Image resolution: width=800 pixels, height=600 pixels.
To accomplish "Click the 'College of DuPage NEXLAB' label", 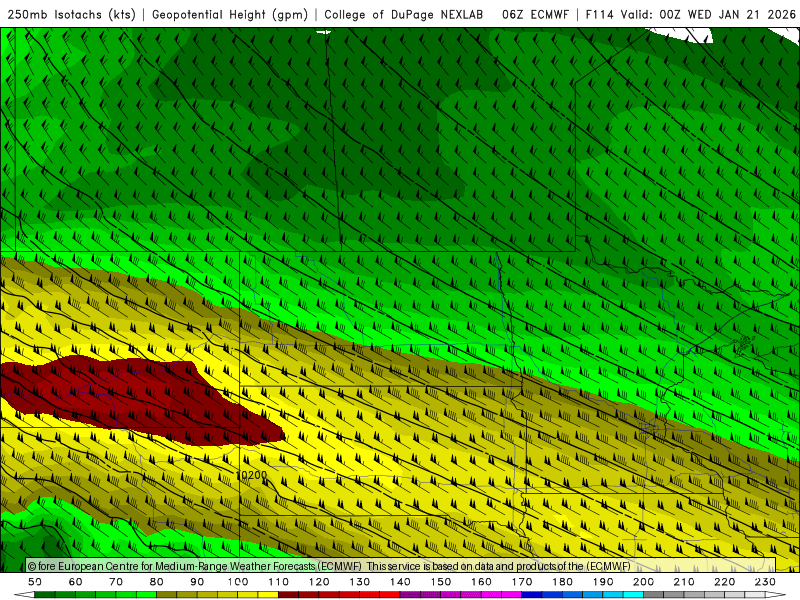I will click(x=404, y=15).
